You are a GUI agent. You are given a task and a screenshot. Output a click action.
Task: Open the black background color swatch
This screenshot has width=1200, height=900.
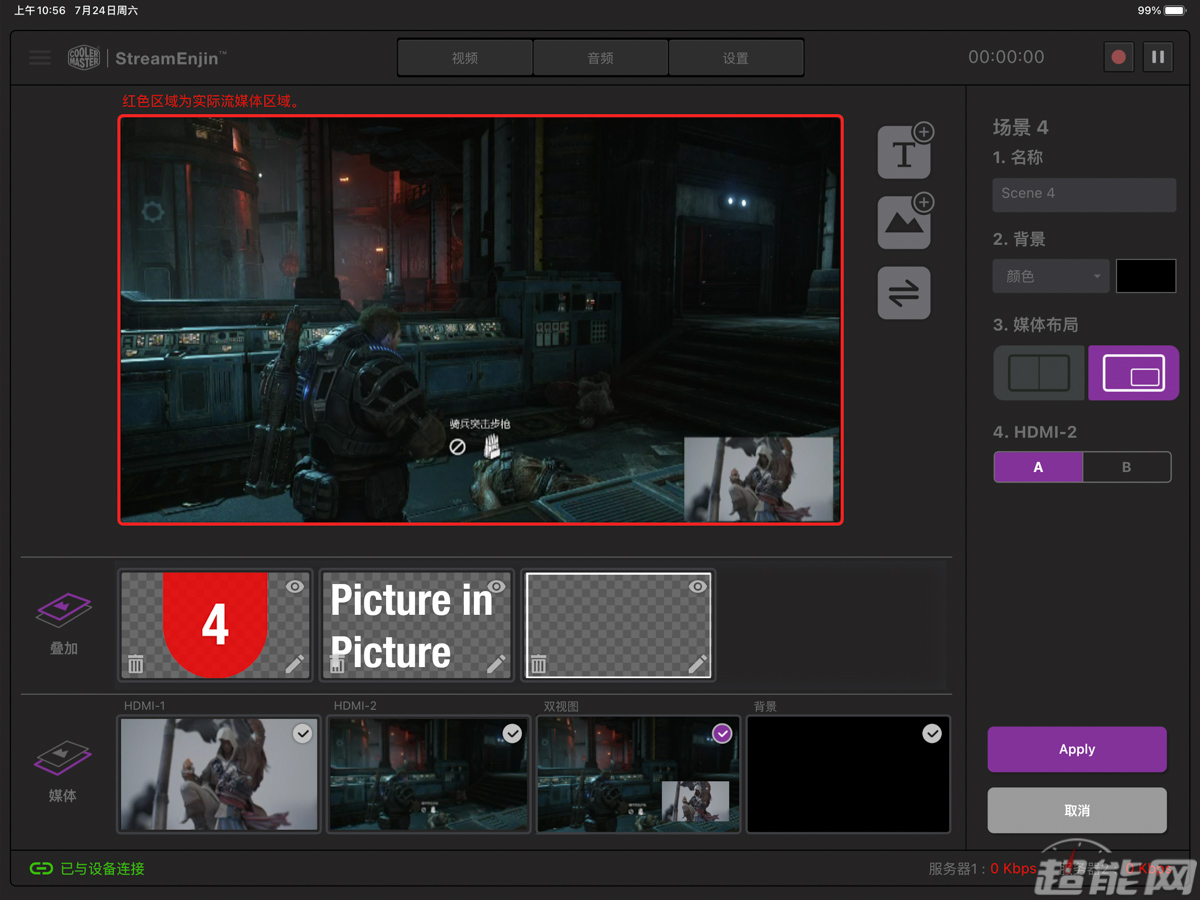[x=1146, y=276]
